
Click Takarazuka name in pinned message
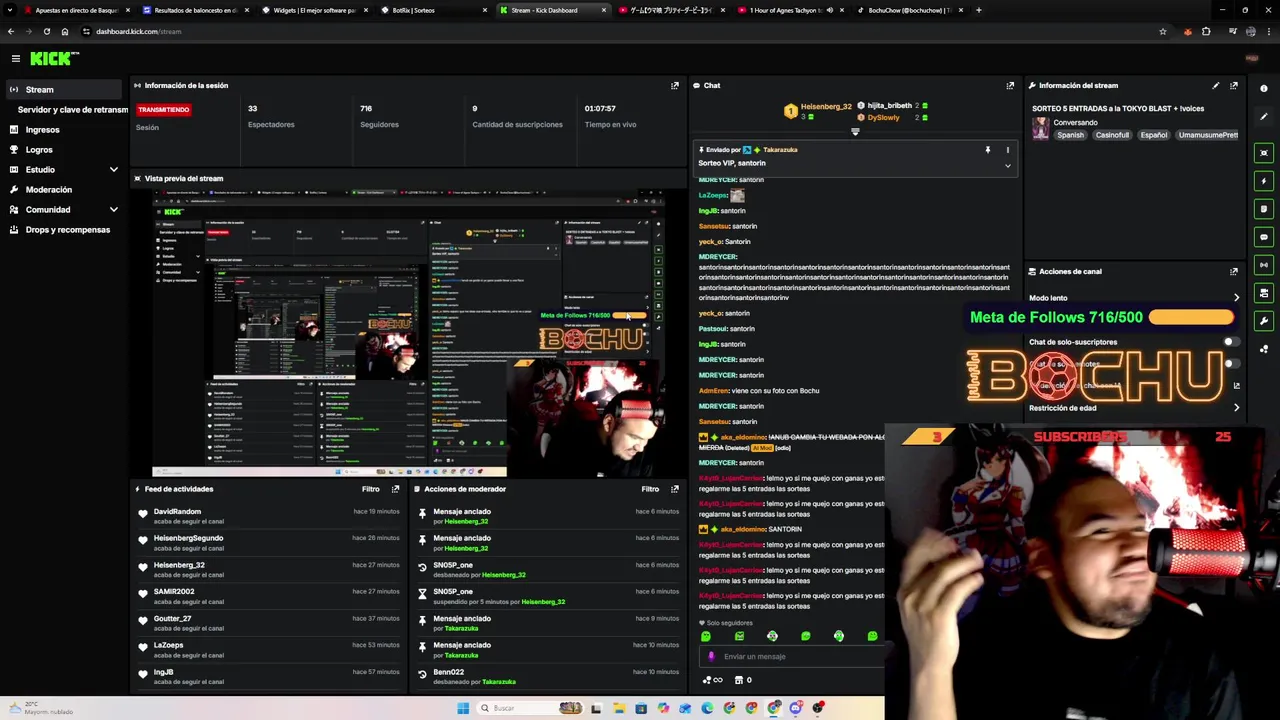(780, 150)
